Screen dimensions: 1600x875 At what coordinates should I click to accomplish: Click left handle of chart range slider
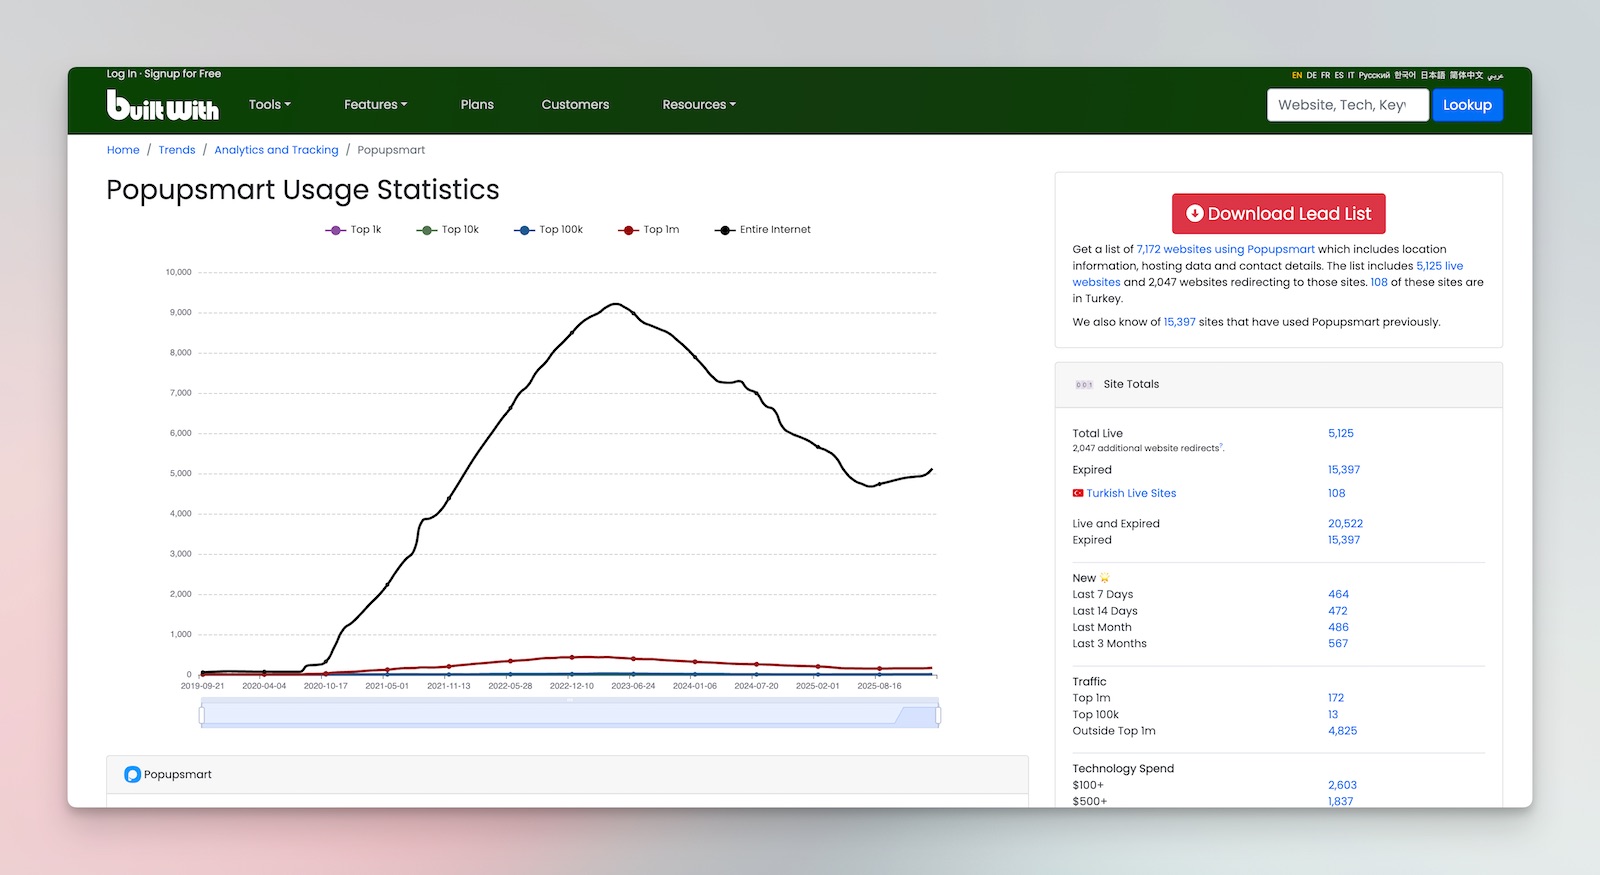click(202, 715)
